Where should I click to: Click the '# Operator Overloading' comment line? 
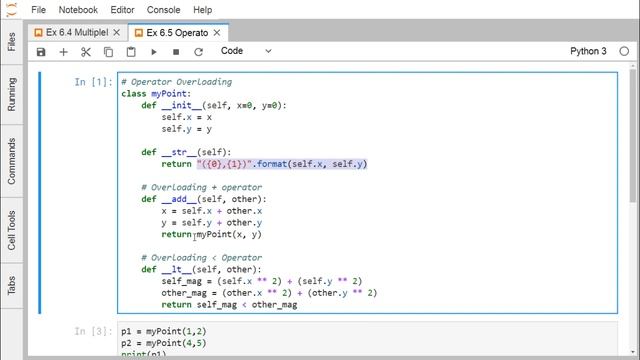(176, 82)
